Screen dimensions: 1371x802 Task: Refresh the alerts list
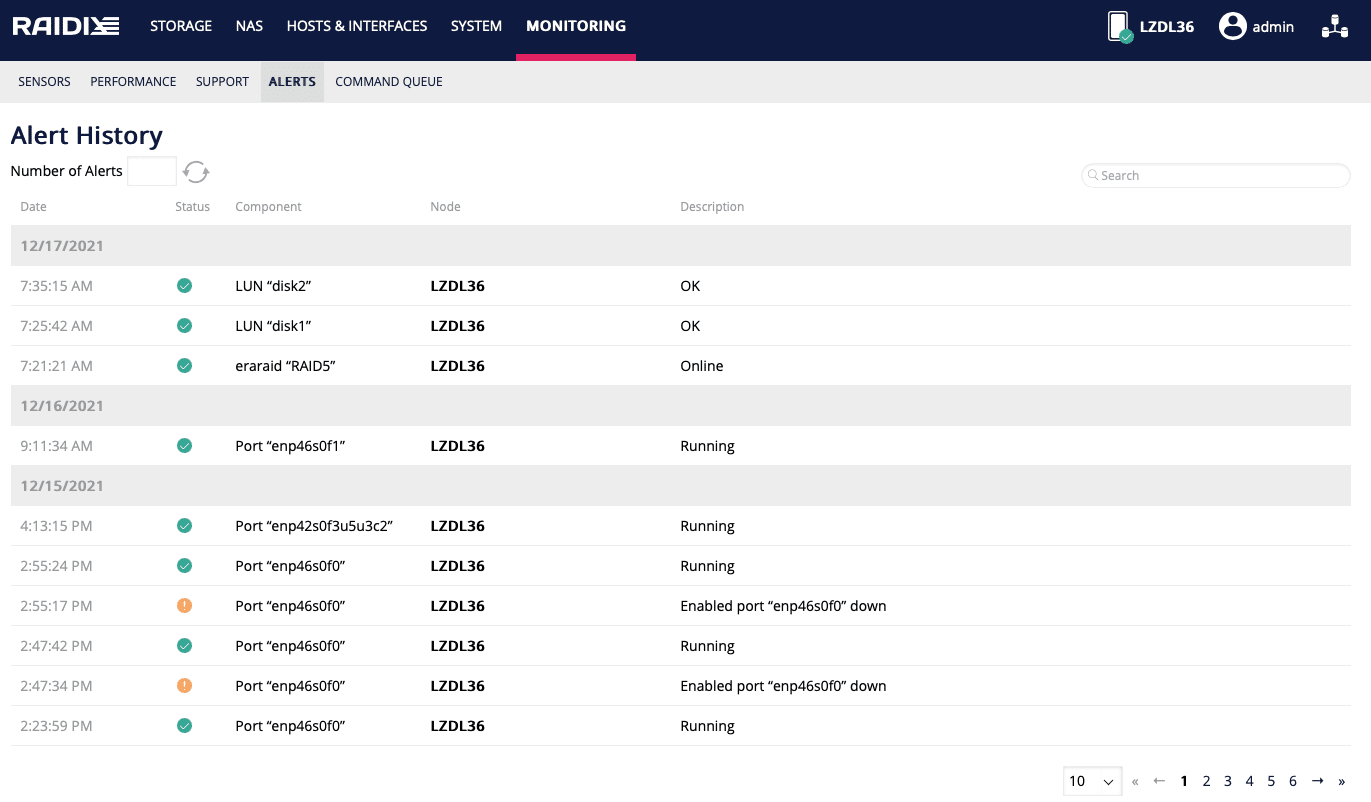(196, 172)
